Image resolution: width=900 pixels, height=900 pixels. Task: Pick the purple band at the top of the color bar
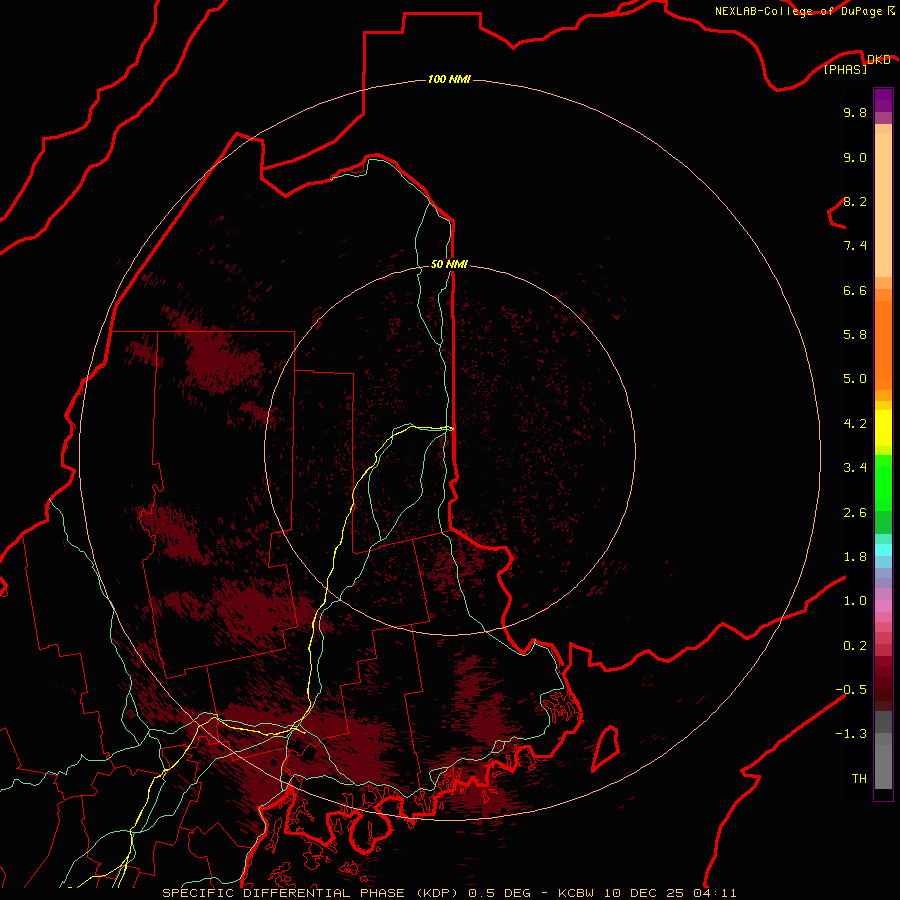[883, 100]
